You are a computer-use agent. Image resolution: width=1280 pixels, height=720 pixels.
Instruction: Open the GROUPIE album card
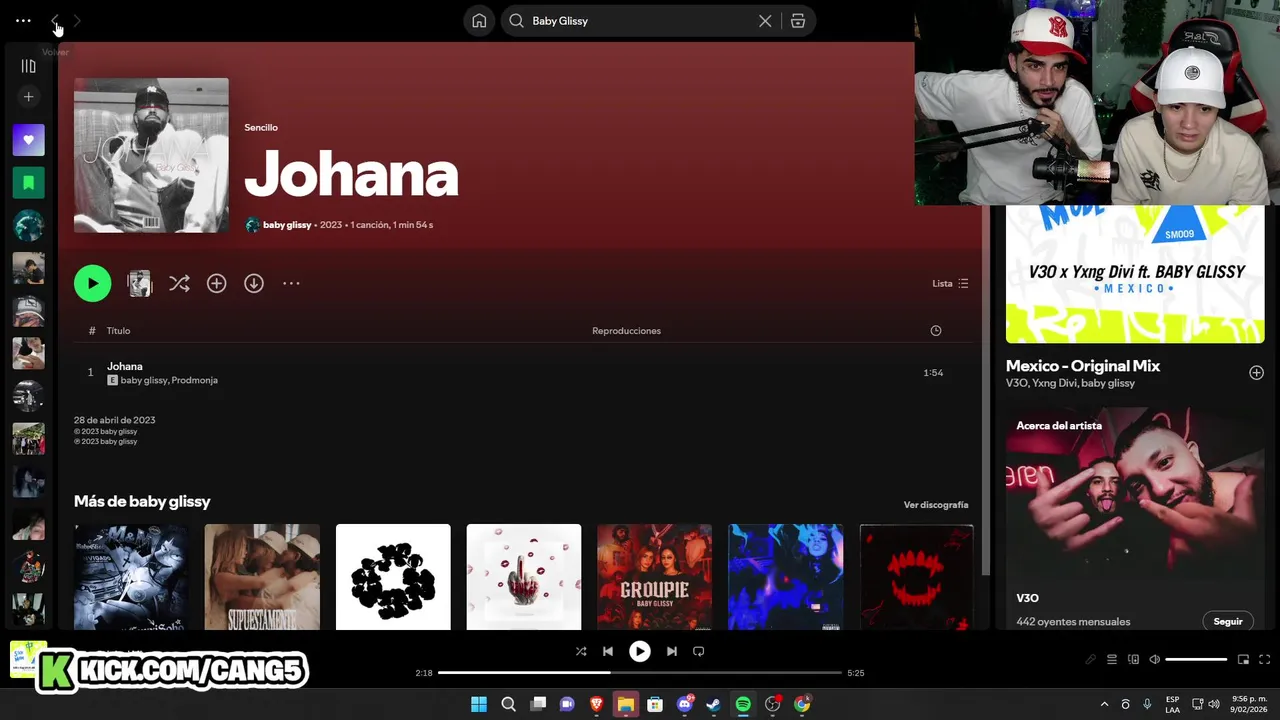click(654, 577)
